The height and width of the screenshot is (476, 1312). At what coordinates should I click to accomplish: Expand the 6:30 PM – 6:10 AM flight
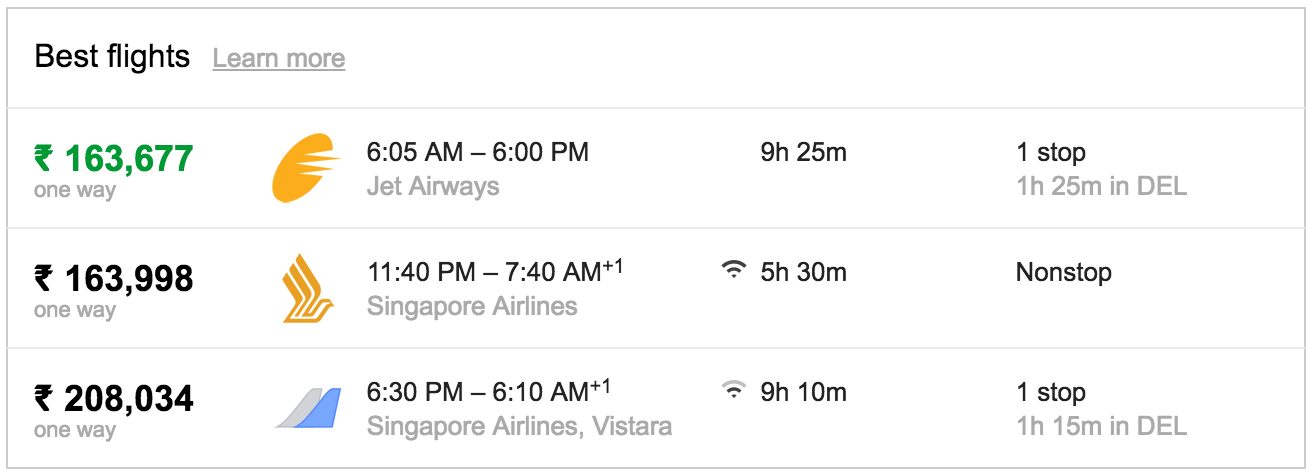coord(656,408)
